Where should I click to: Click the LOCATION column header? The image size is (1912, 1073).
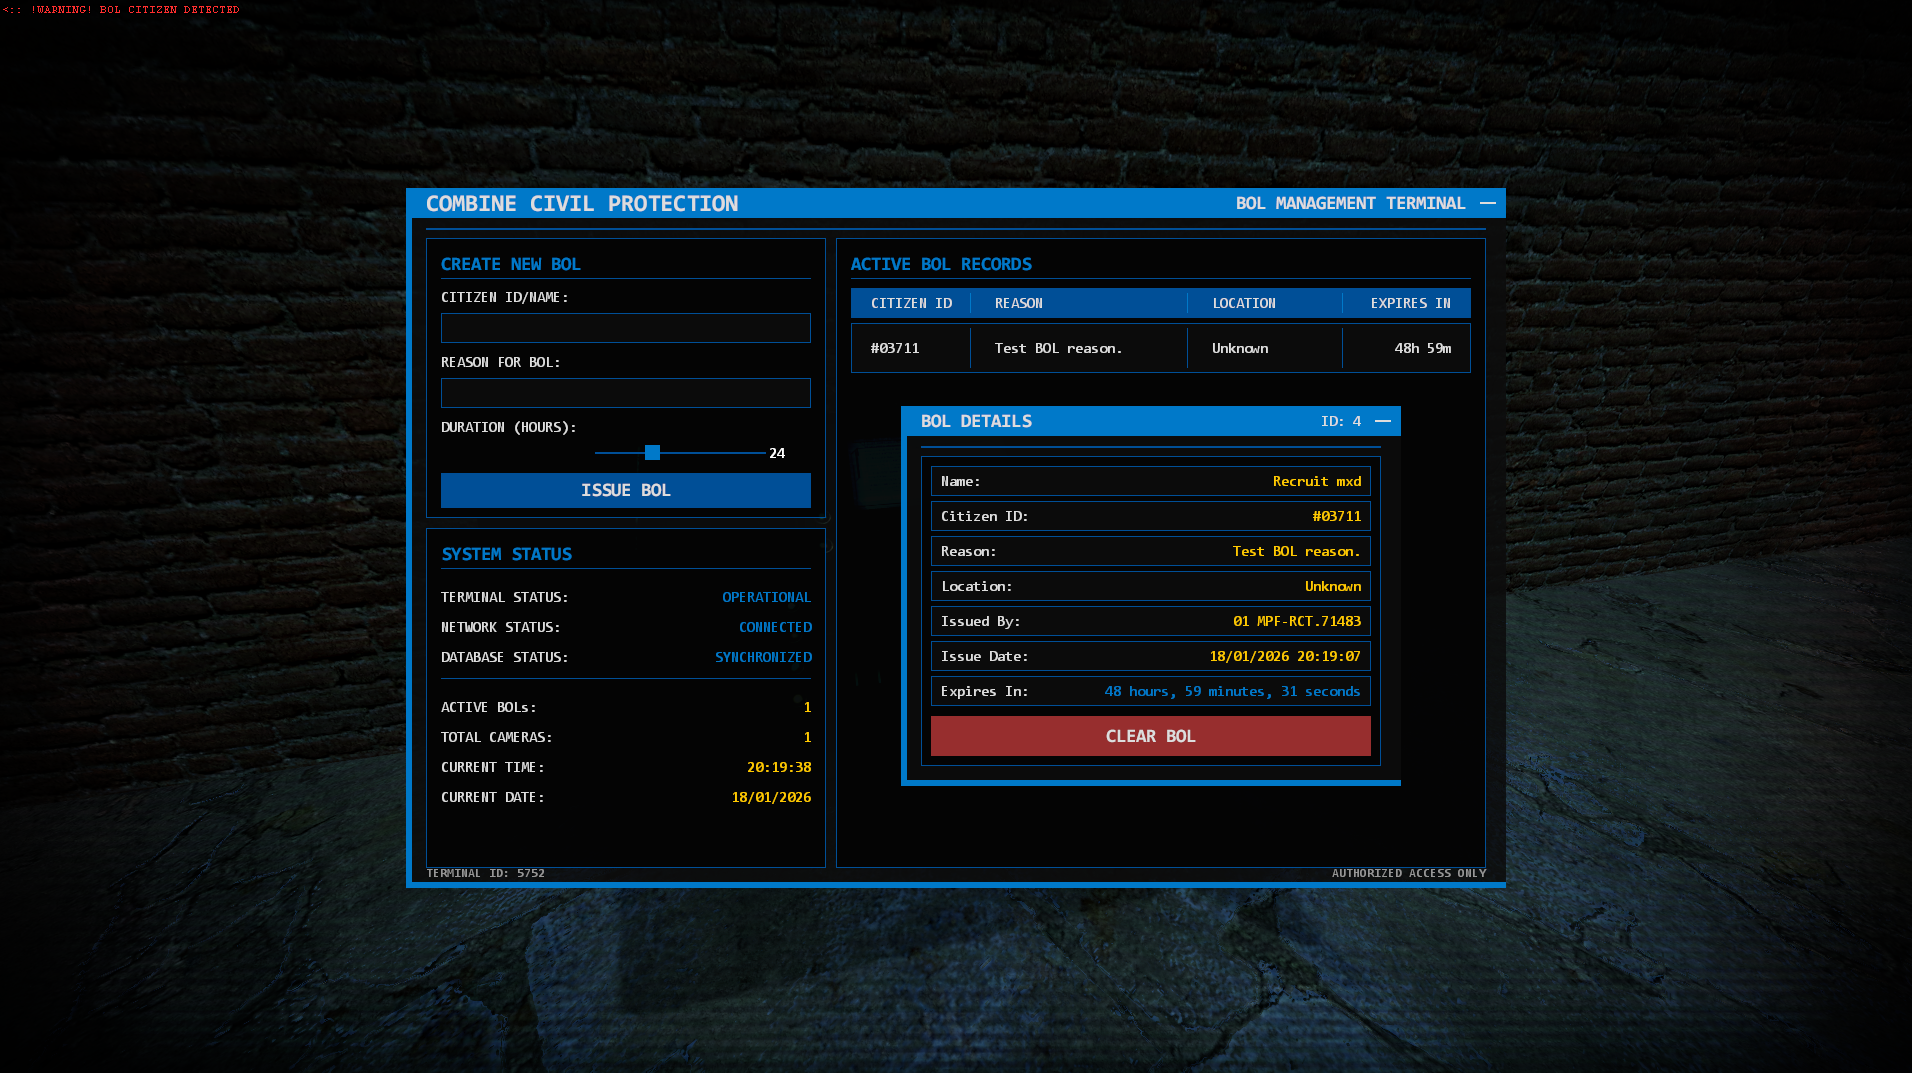click(1244, 303)
